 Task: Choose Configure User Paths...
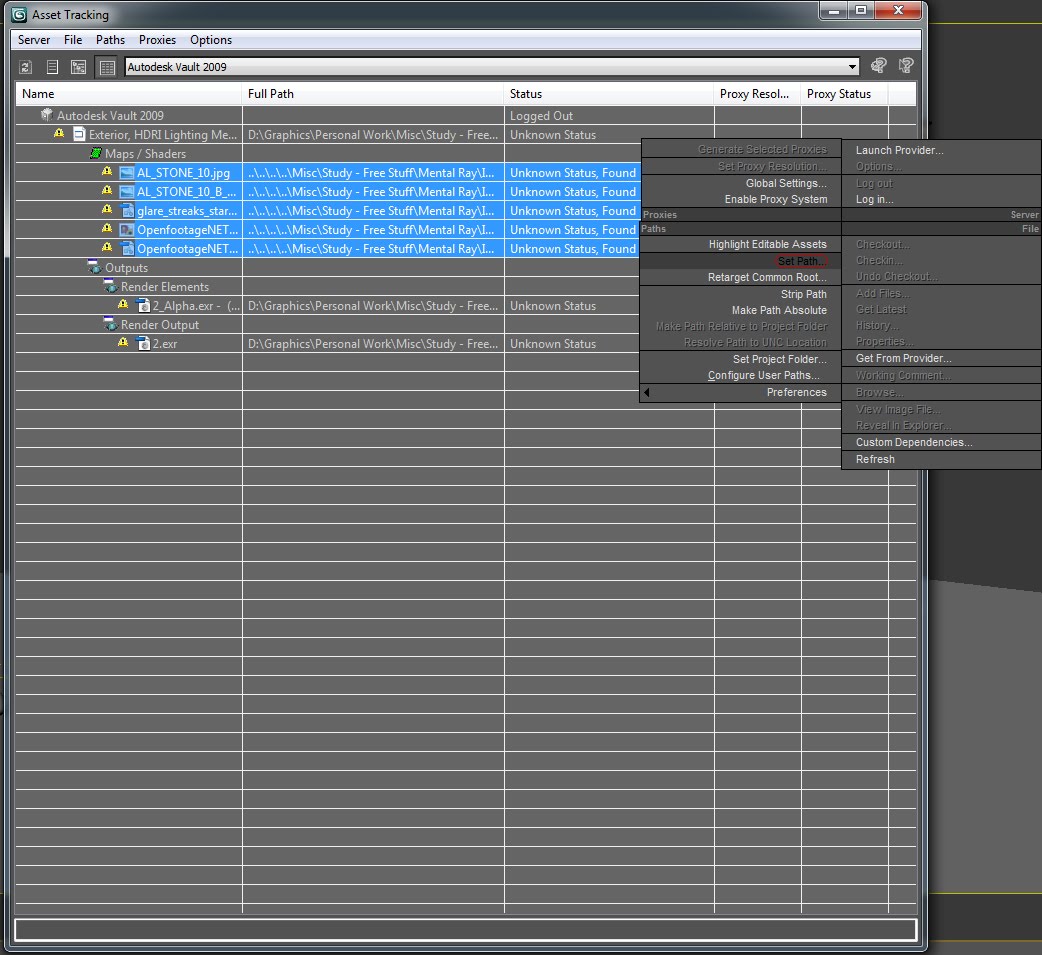(764, 375)
